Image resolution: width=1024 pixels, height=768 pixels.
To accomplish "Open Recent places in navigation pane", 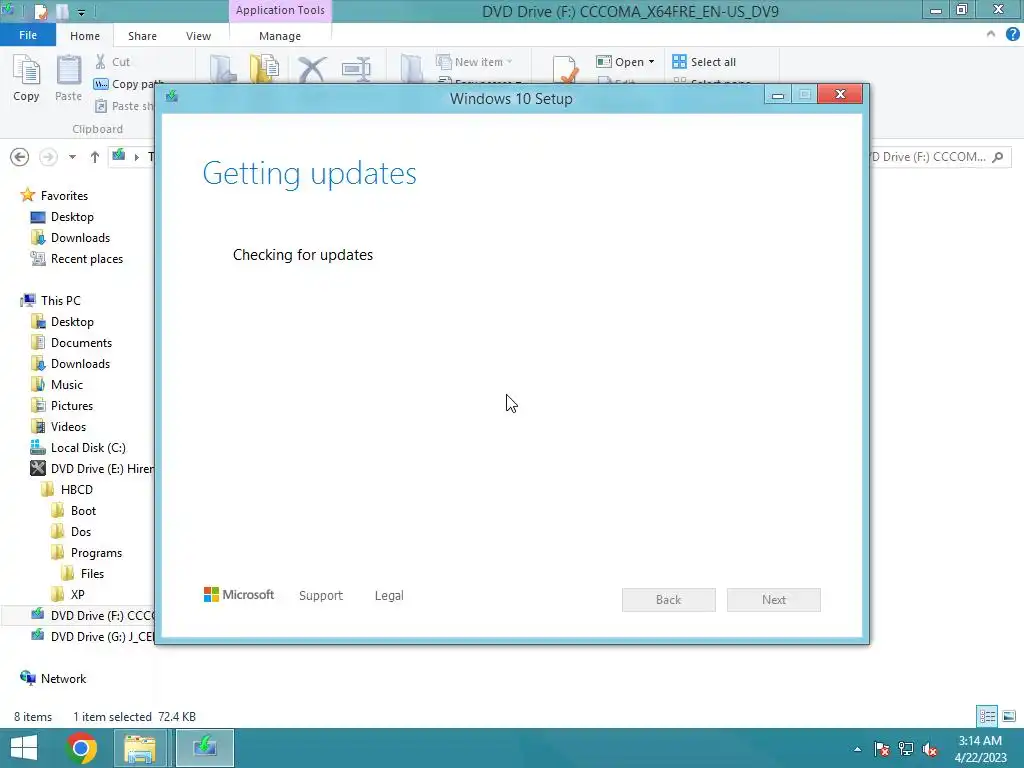I will pyautogui.click(x=87, y=259).
